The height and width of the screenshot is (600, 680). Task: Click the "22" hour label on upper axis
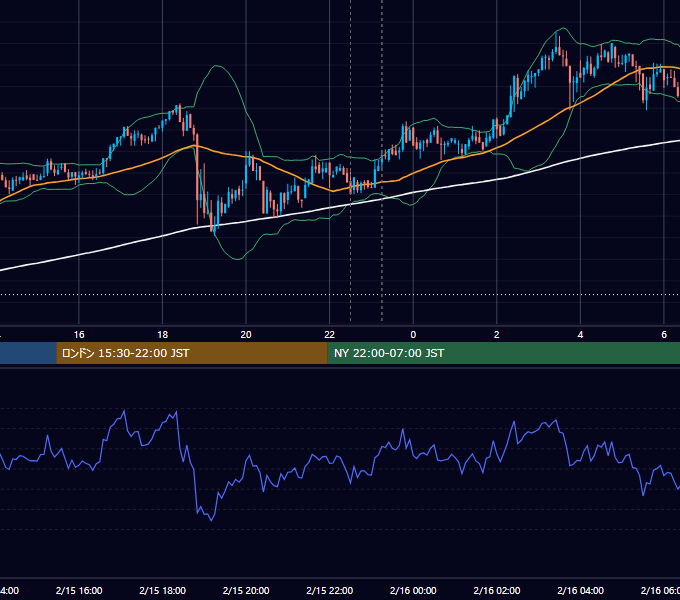(x=330, y=335)
